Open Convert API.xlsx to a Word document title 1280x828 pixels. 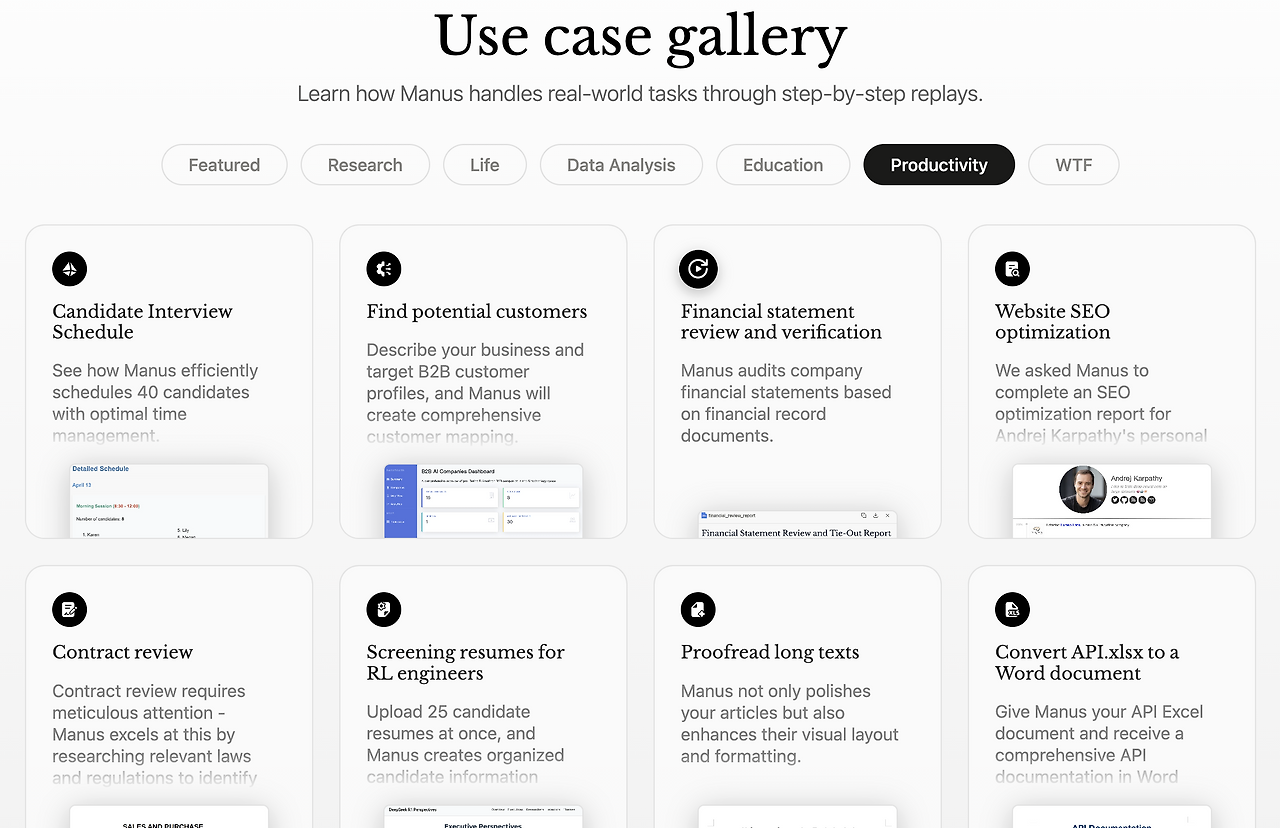click(1087, 663)
